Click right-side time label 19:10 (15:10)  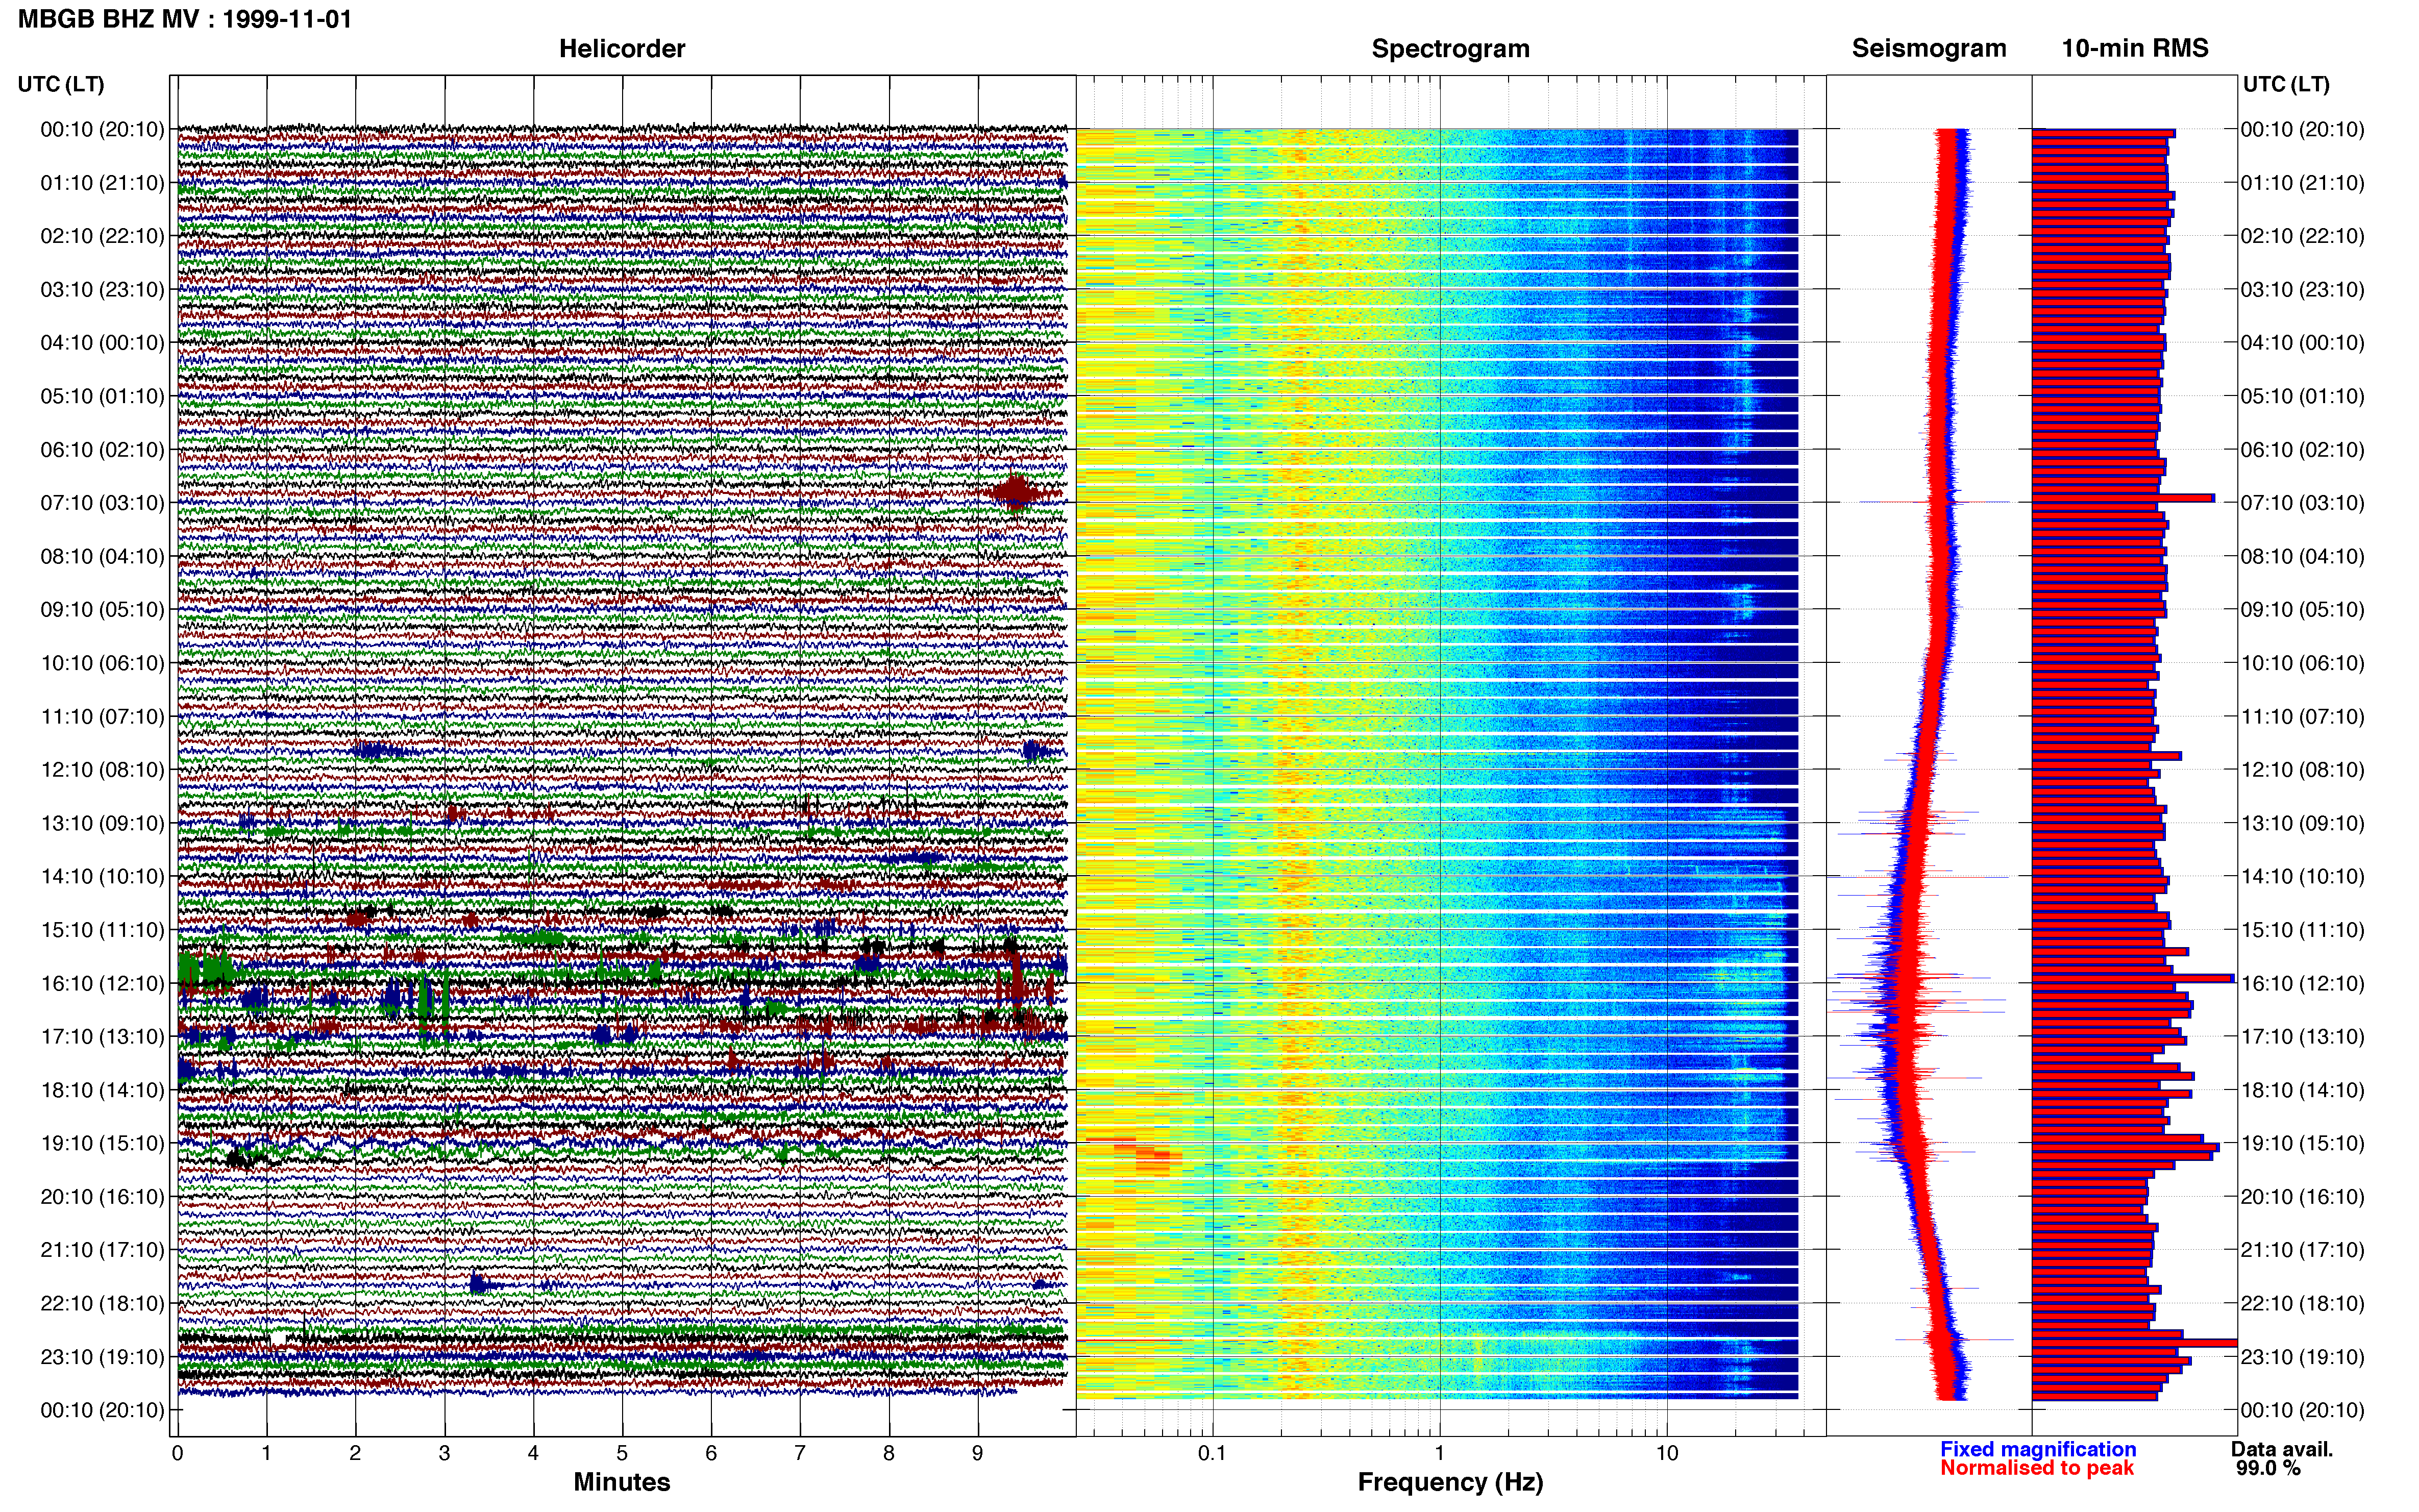point(2302,1143)
